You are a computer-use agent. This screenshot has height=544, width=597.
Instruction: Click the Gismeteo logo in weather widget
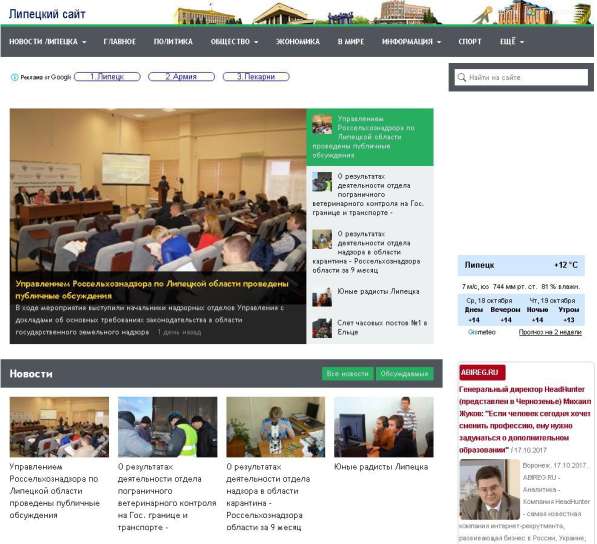[x=482, y=332]
